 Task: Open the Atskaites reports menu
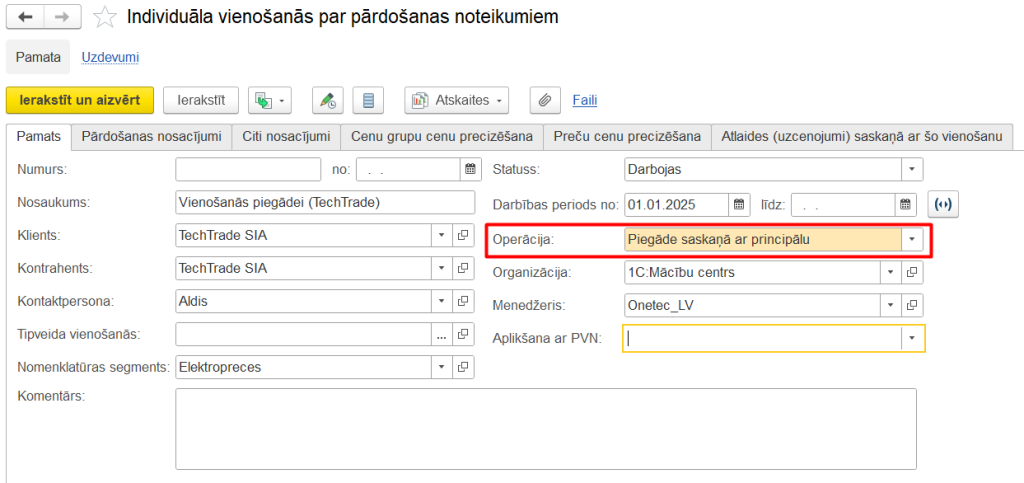click(457, 100)
